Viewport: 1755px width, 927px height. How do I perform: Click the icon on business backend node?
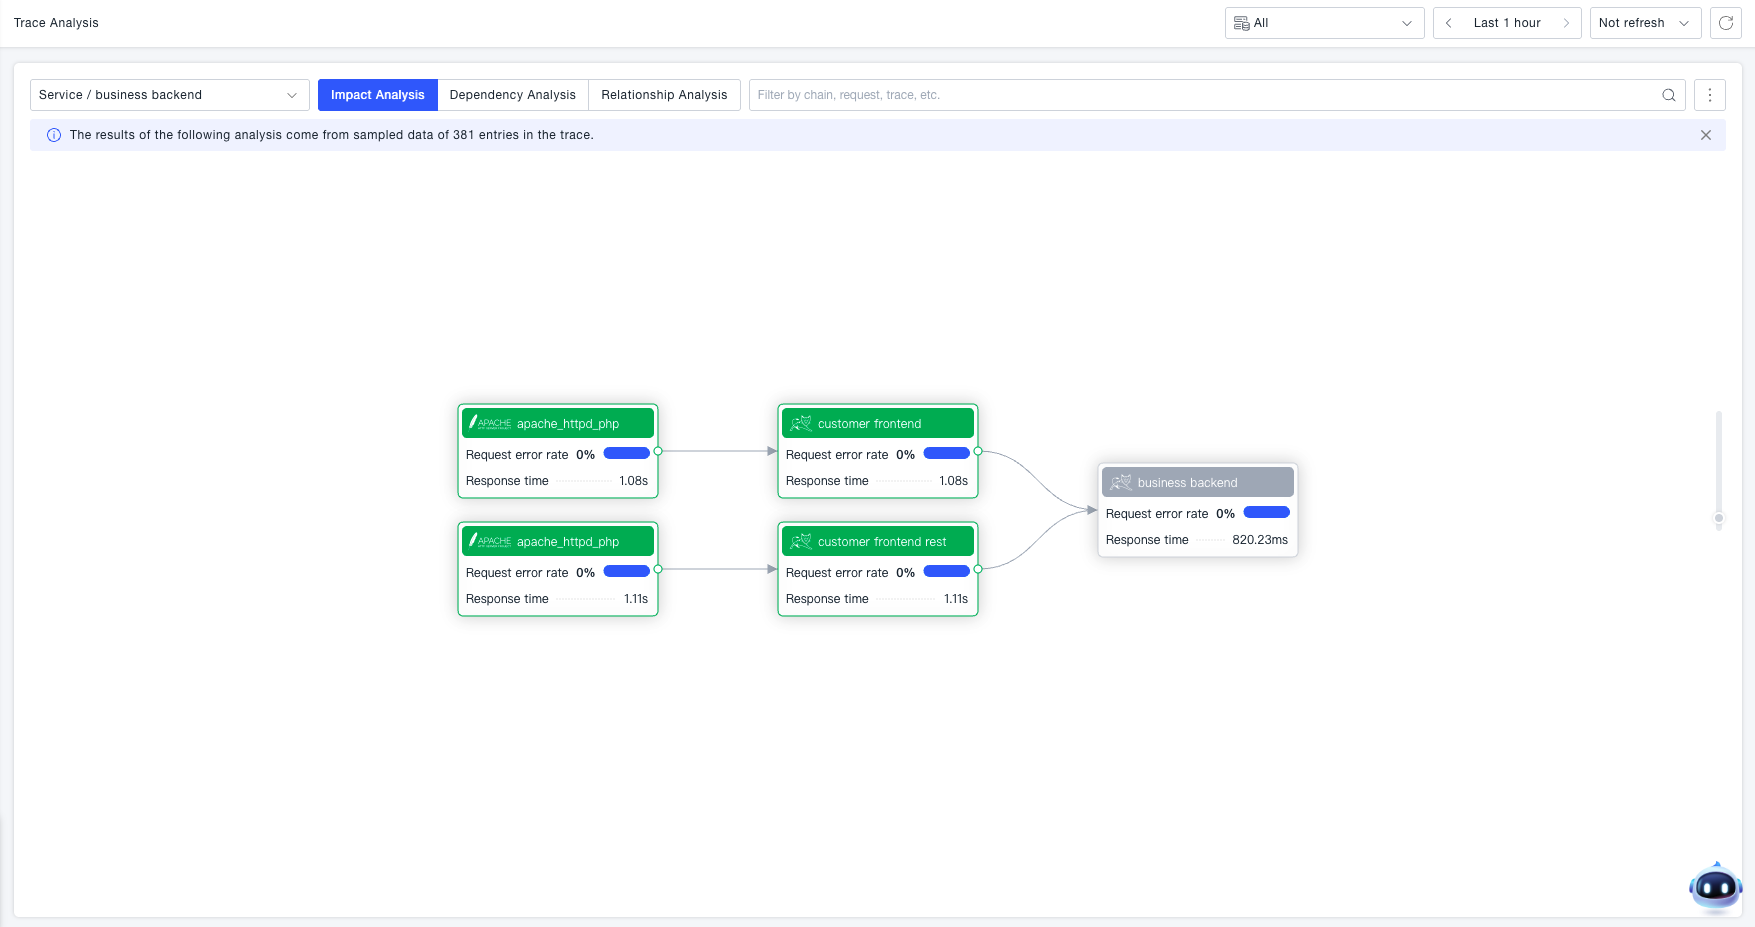(x=1119, y=482)
